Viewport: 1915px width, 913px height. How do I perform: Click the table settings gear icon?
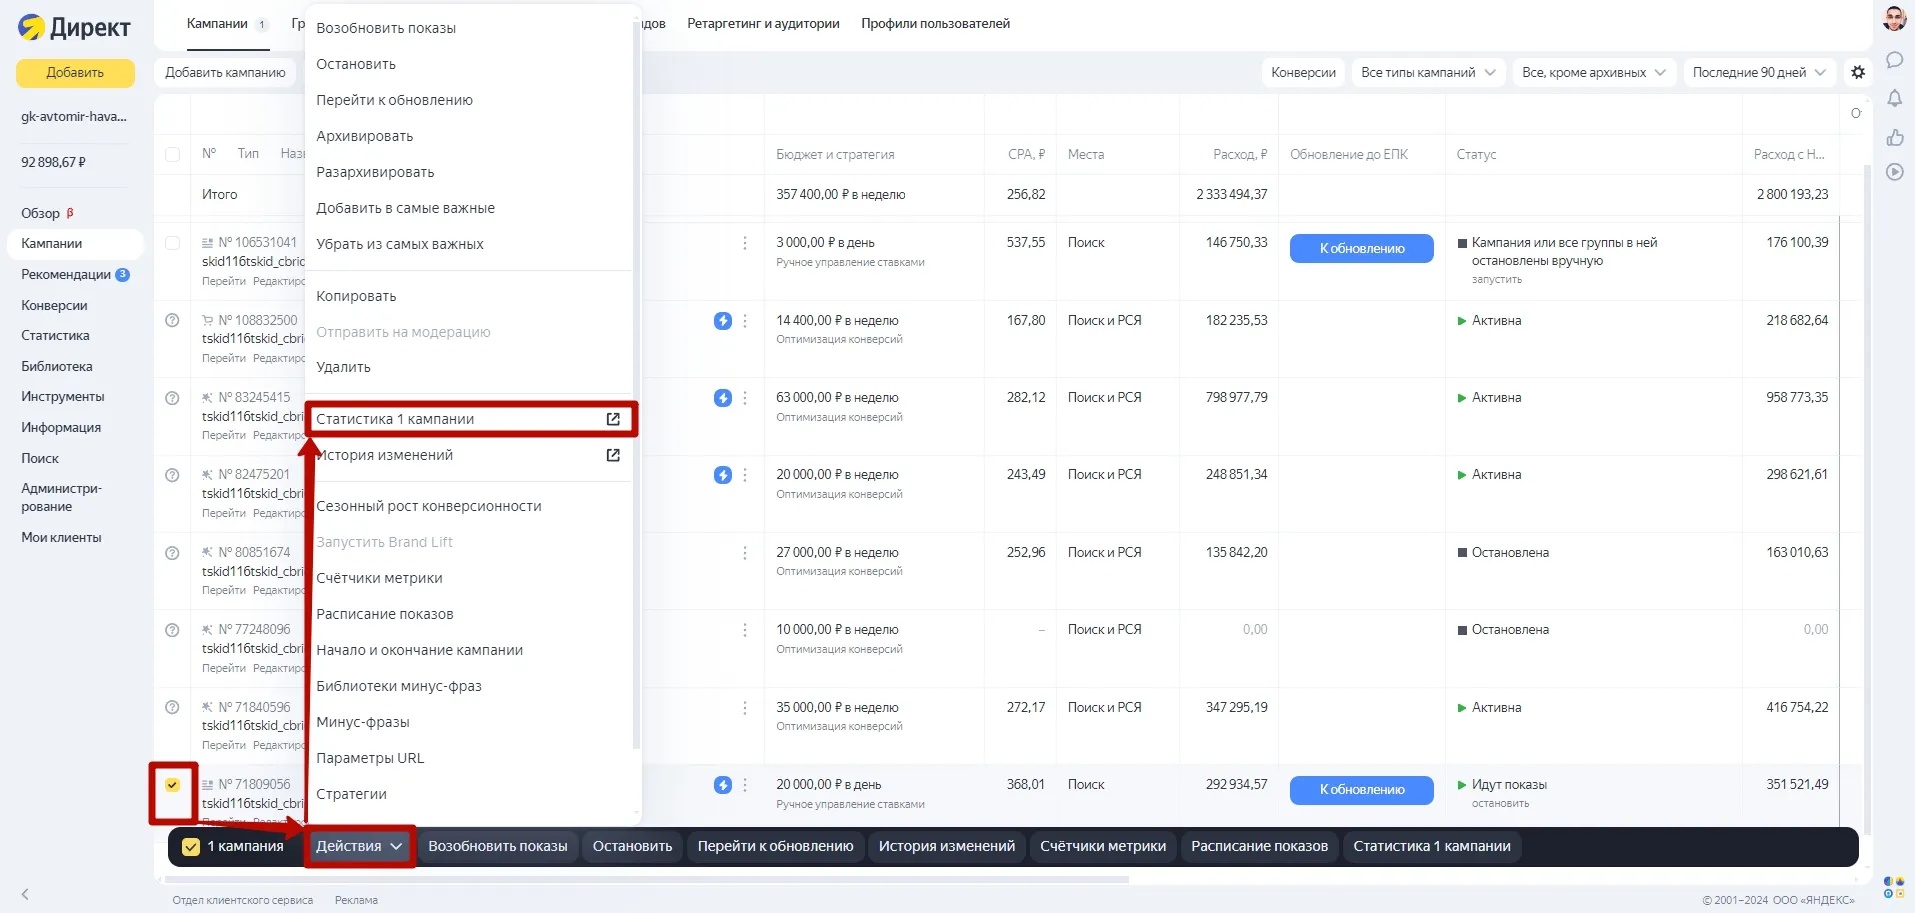[1858, 72]
